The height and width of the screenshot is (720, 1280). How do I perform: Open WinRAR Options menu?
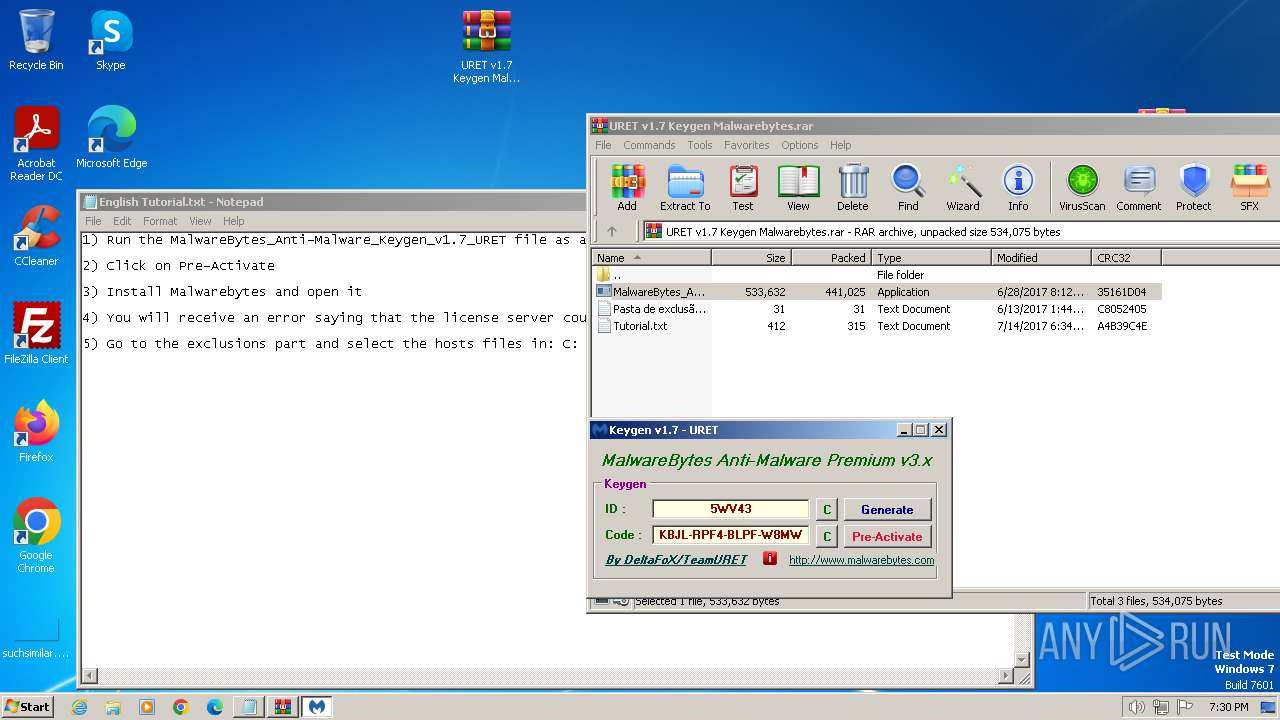pyautogui.click(x=800, y=145)
